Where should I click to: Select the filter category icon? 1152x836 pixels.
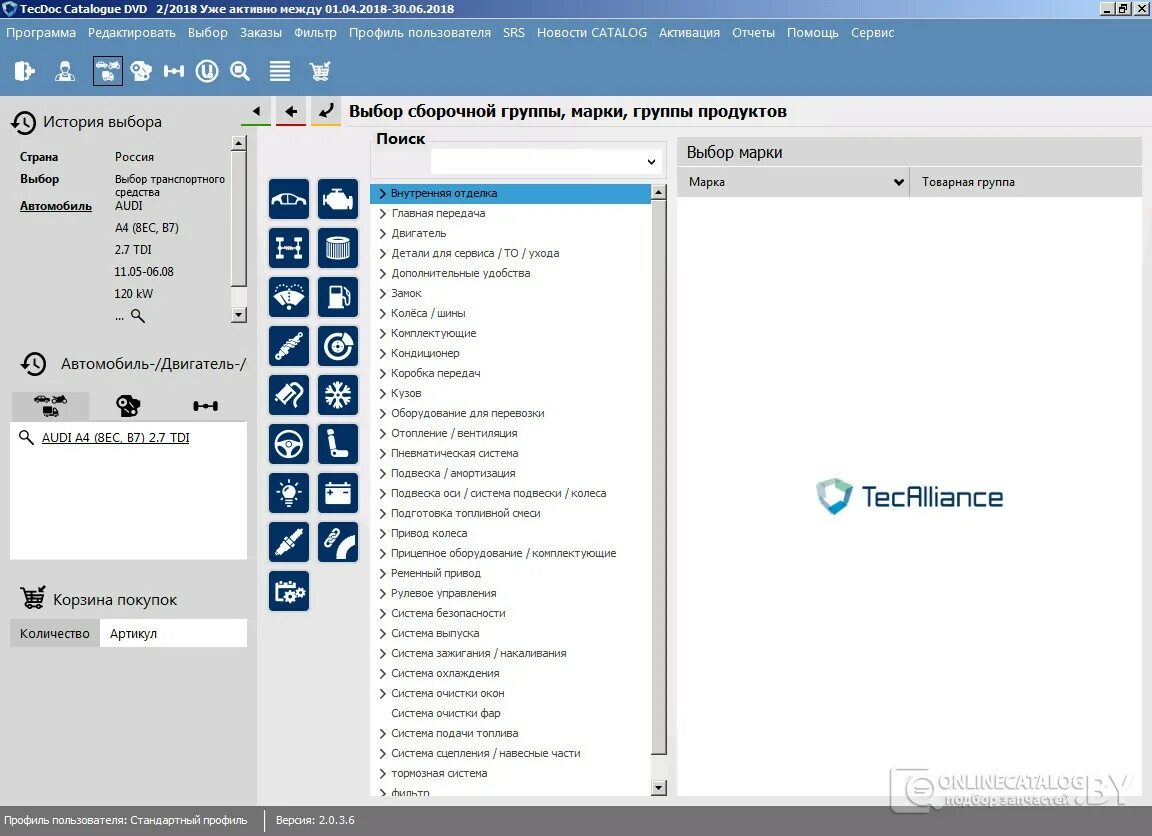[338, 248]
